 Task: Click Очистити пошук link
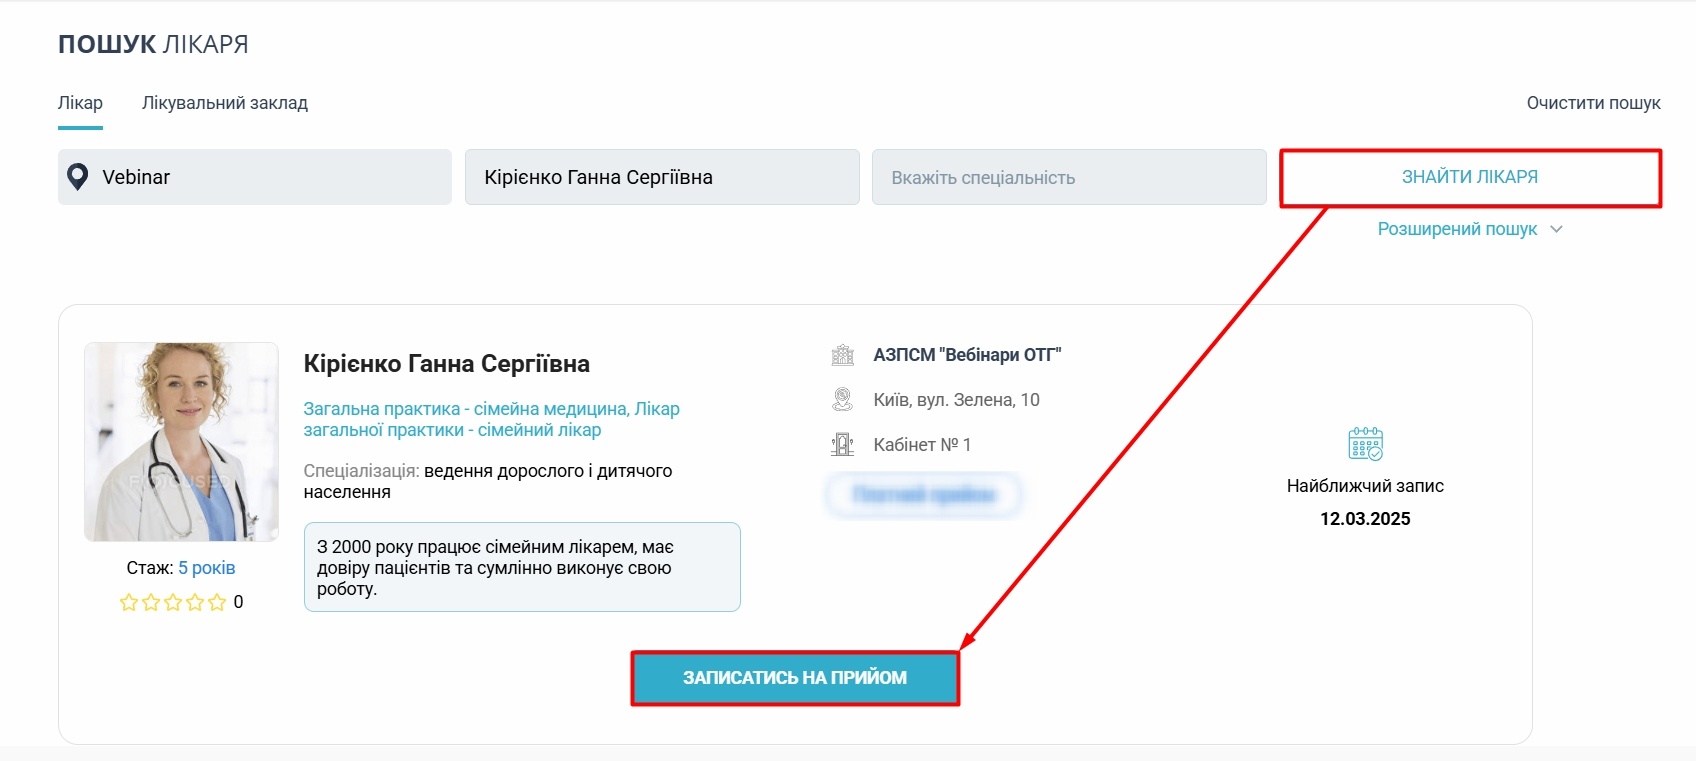[1593, 103]
